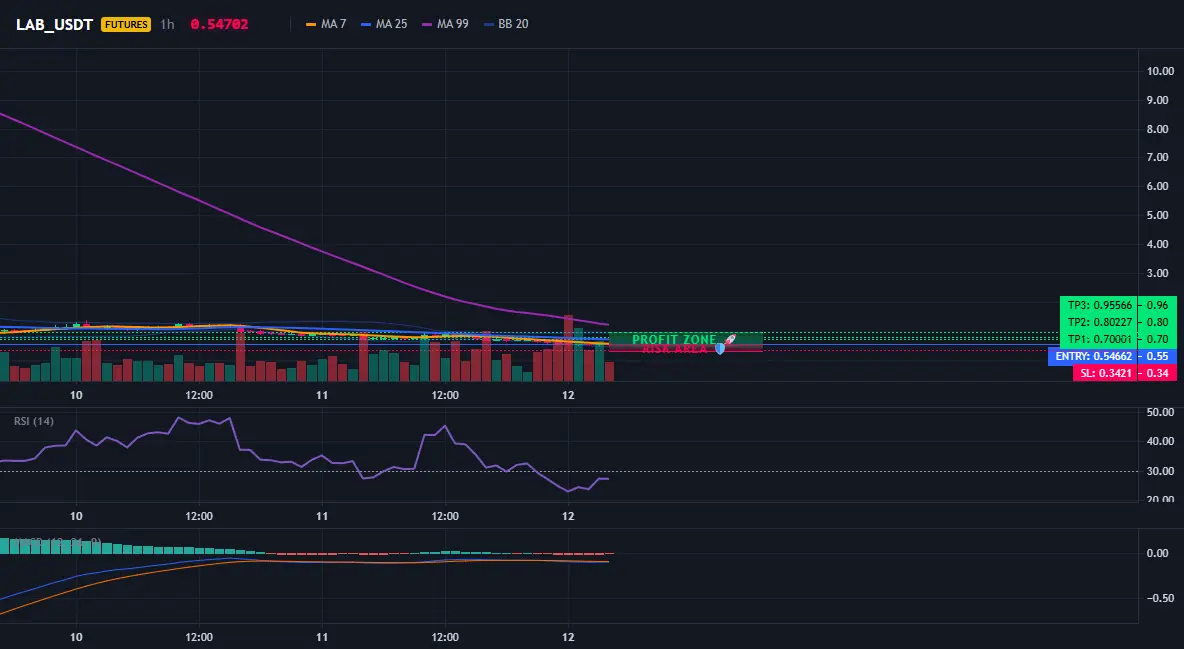
Task: Click the 10.00 price axis value
Action: (1160, 71)
